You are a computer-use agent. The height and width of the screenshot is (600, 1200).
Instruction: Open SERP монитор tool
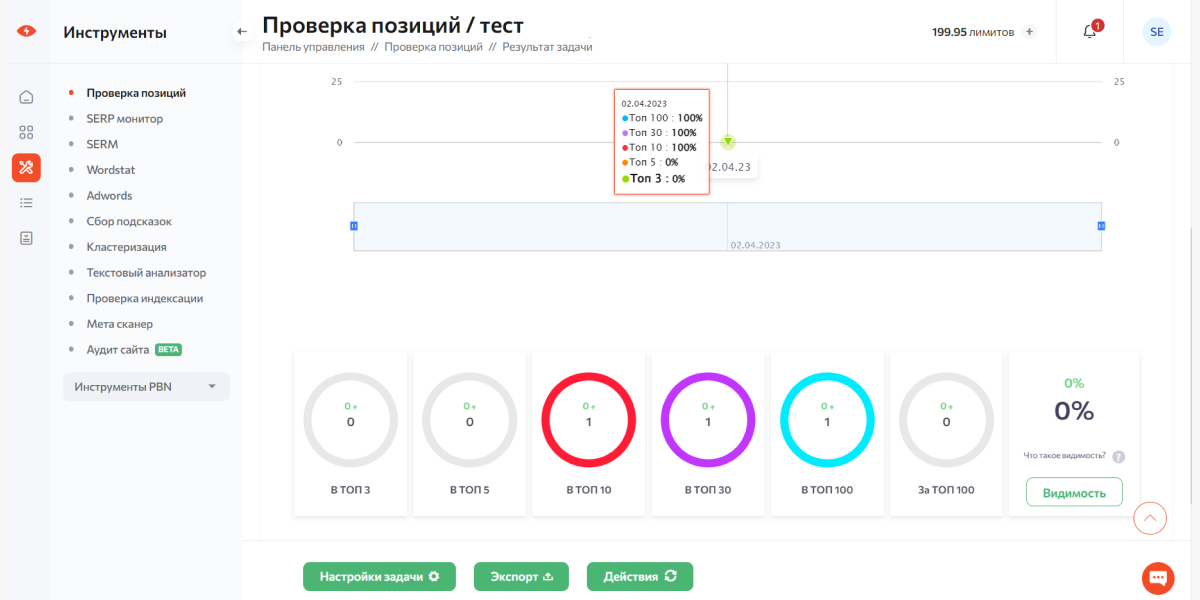[125, 119]
